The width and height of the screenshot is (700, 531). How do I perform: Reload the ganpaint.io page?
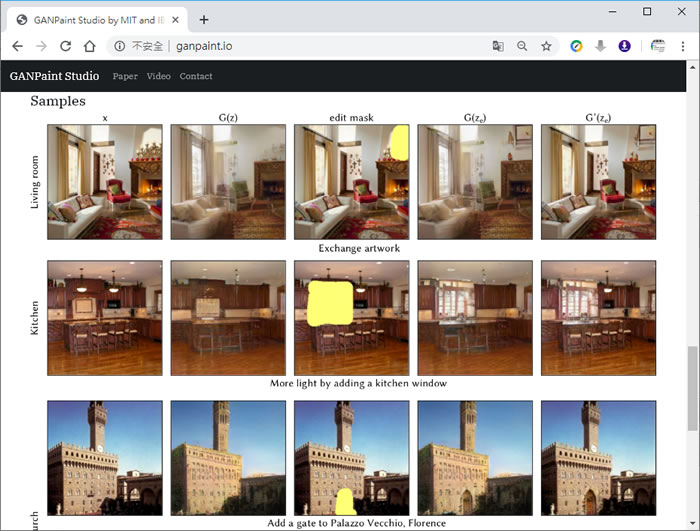(x=65, y=46)
